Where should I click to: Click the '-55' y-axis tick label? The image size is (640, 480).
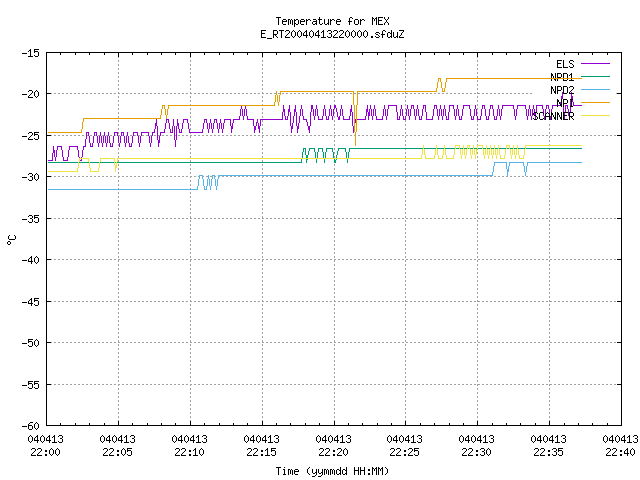coord(31,384)
